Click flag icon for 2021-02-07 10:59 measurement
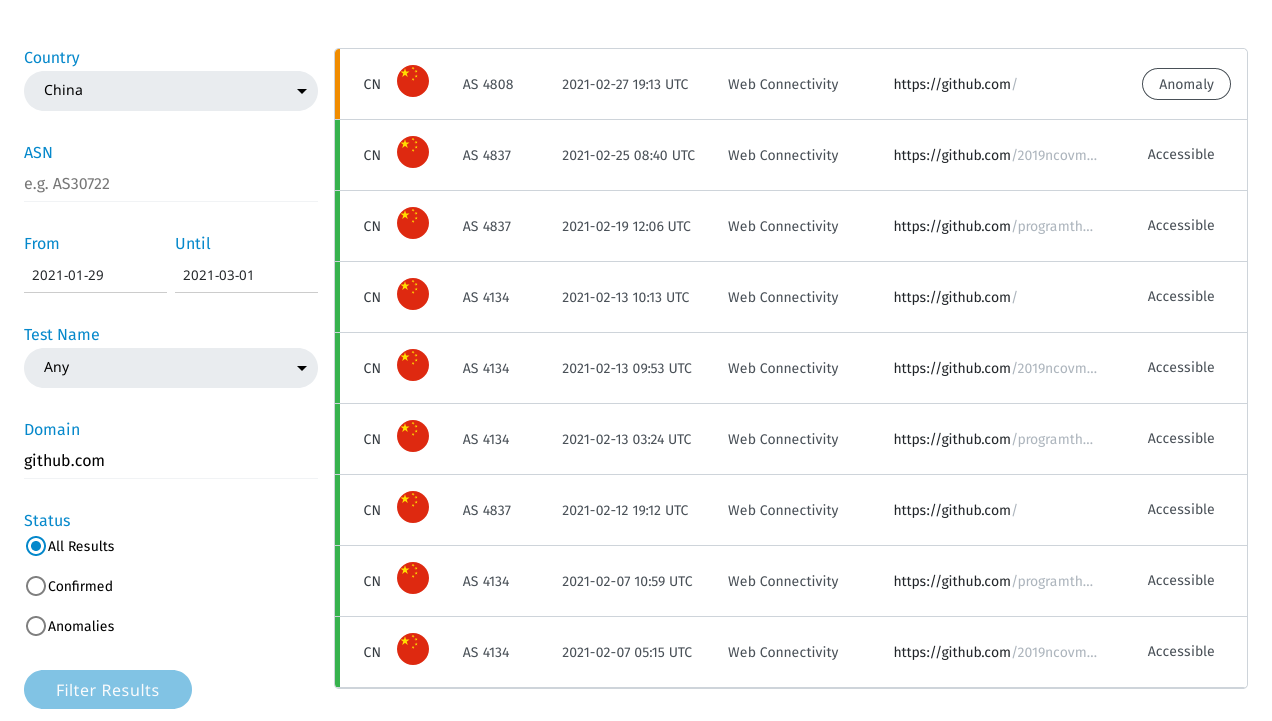 pyautogui.click(x=412, y=579)
